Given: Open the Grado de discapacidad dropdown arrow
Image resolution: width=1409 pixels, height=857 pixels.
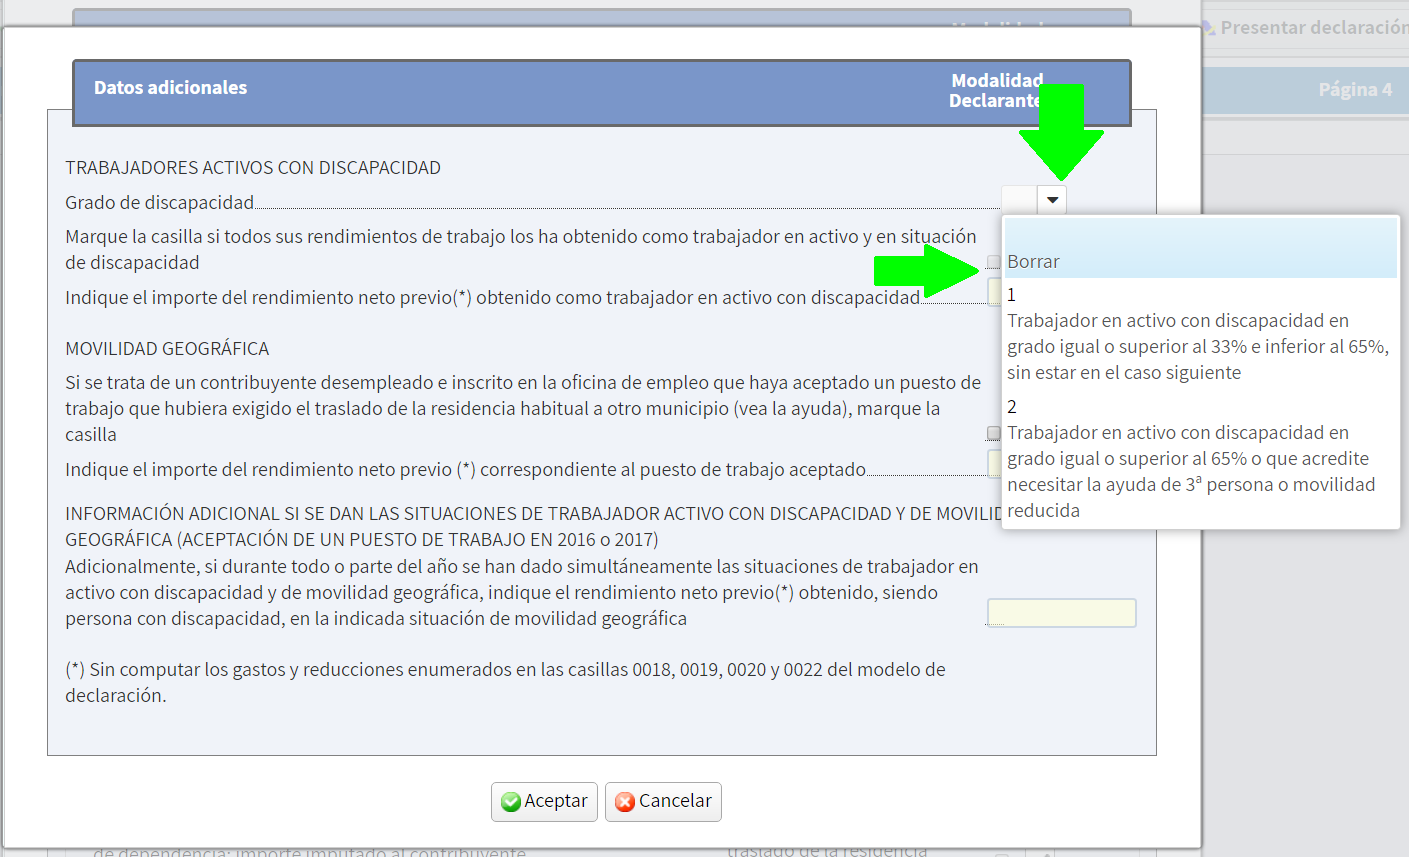Looking at the screenshot, I should pos(1052,199).
